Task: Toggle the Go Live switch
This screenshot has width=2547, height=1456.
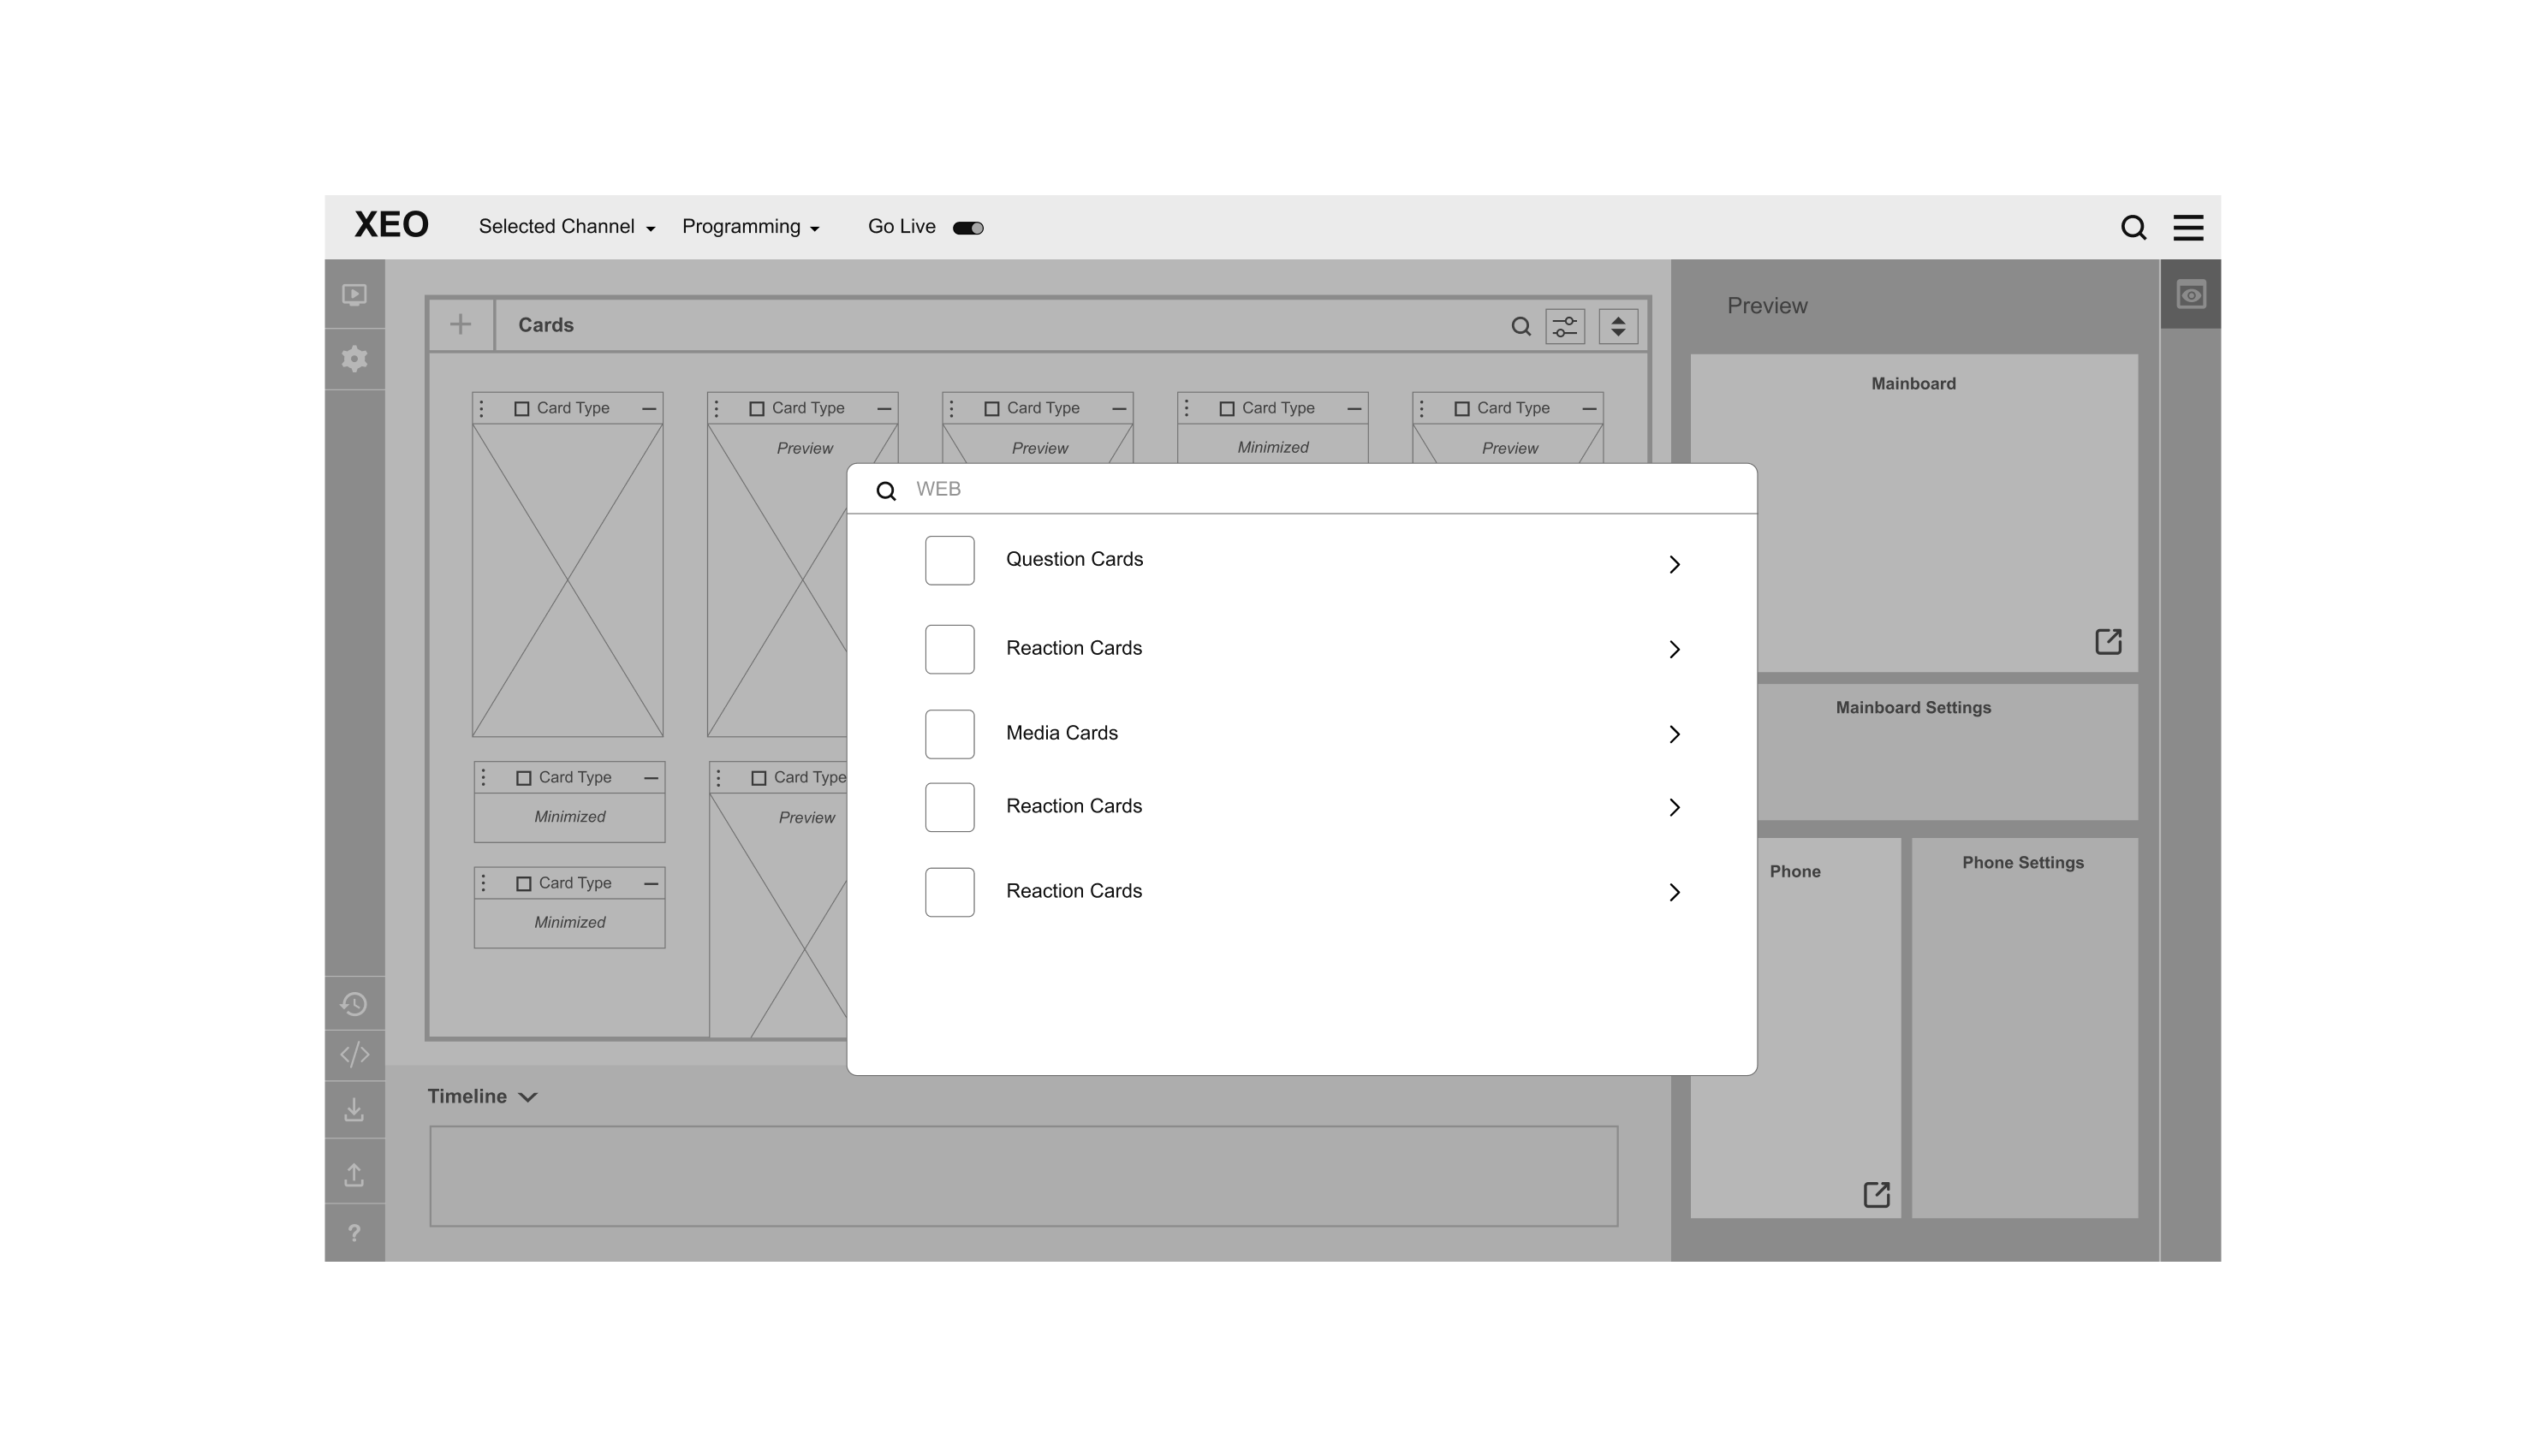Action: pos(969,228)
